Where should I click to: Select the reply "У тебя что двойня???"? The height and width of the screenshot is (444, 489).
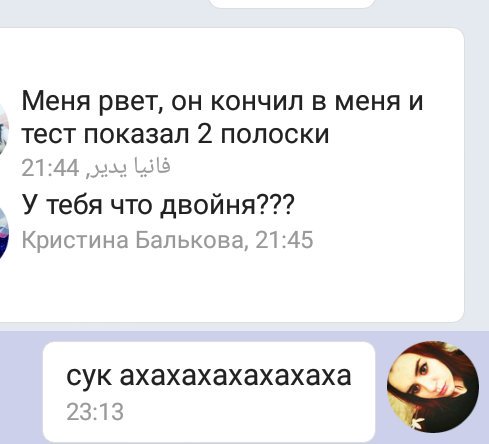pos(158,205)
